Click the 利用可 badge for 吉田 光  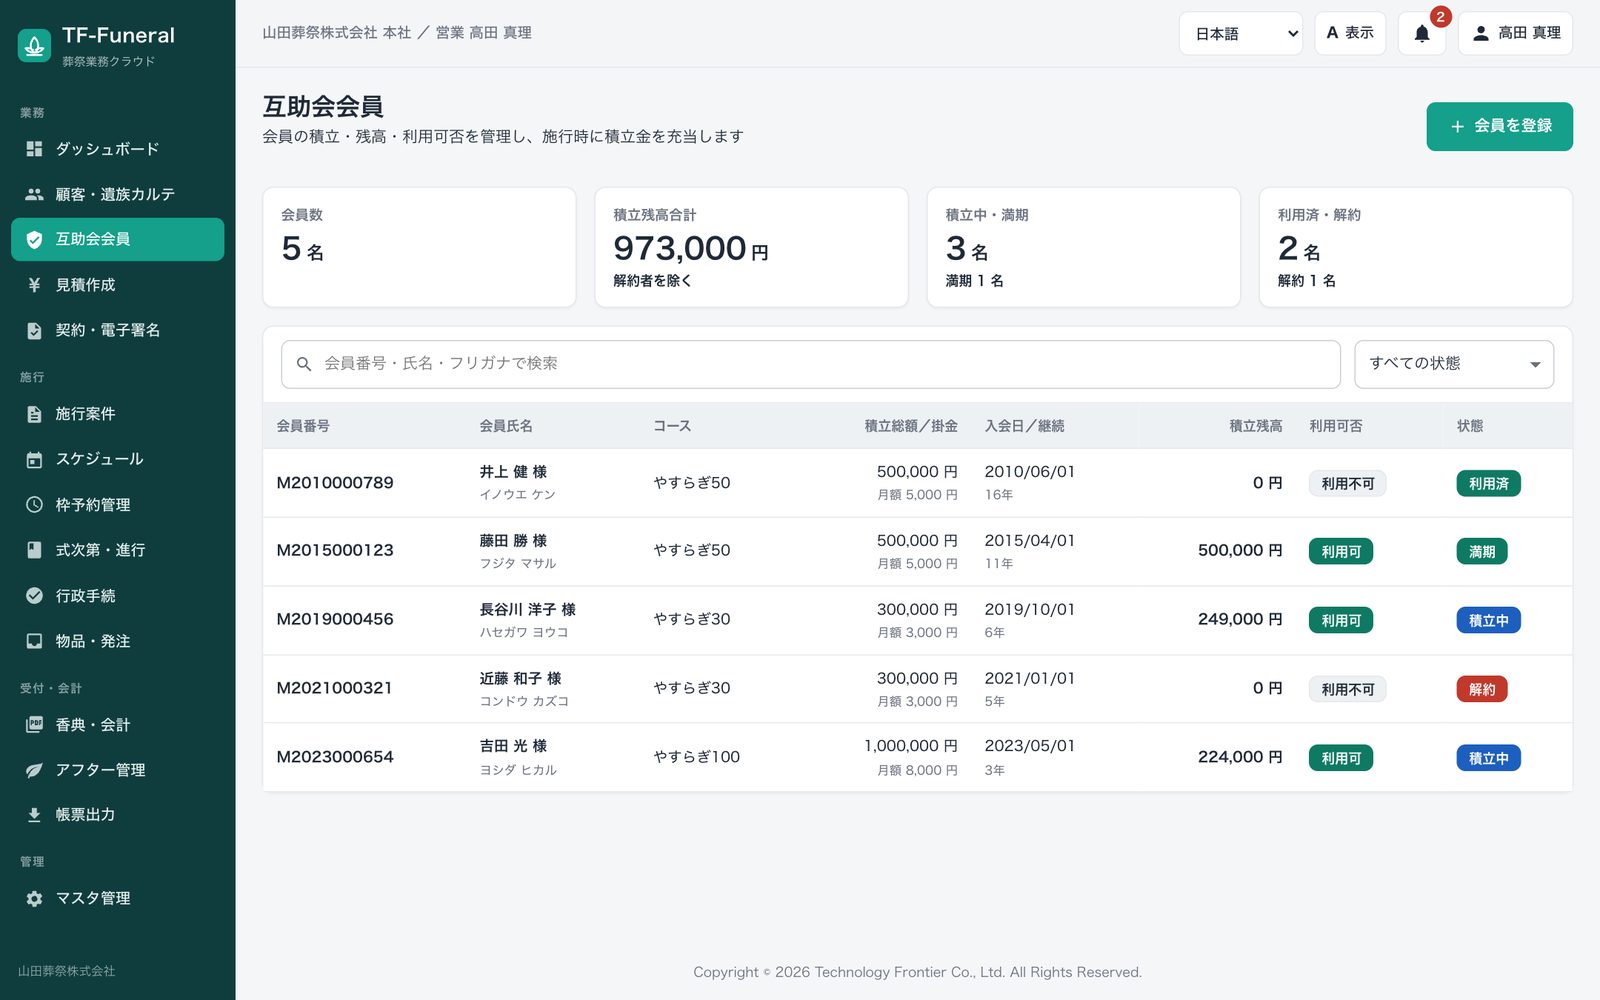click(x=1341, y=759)
